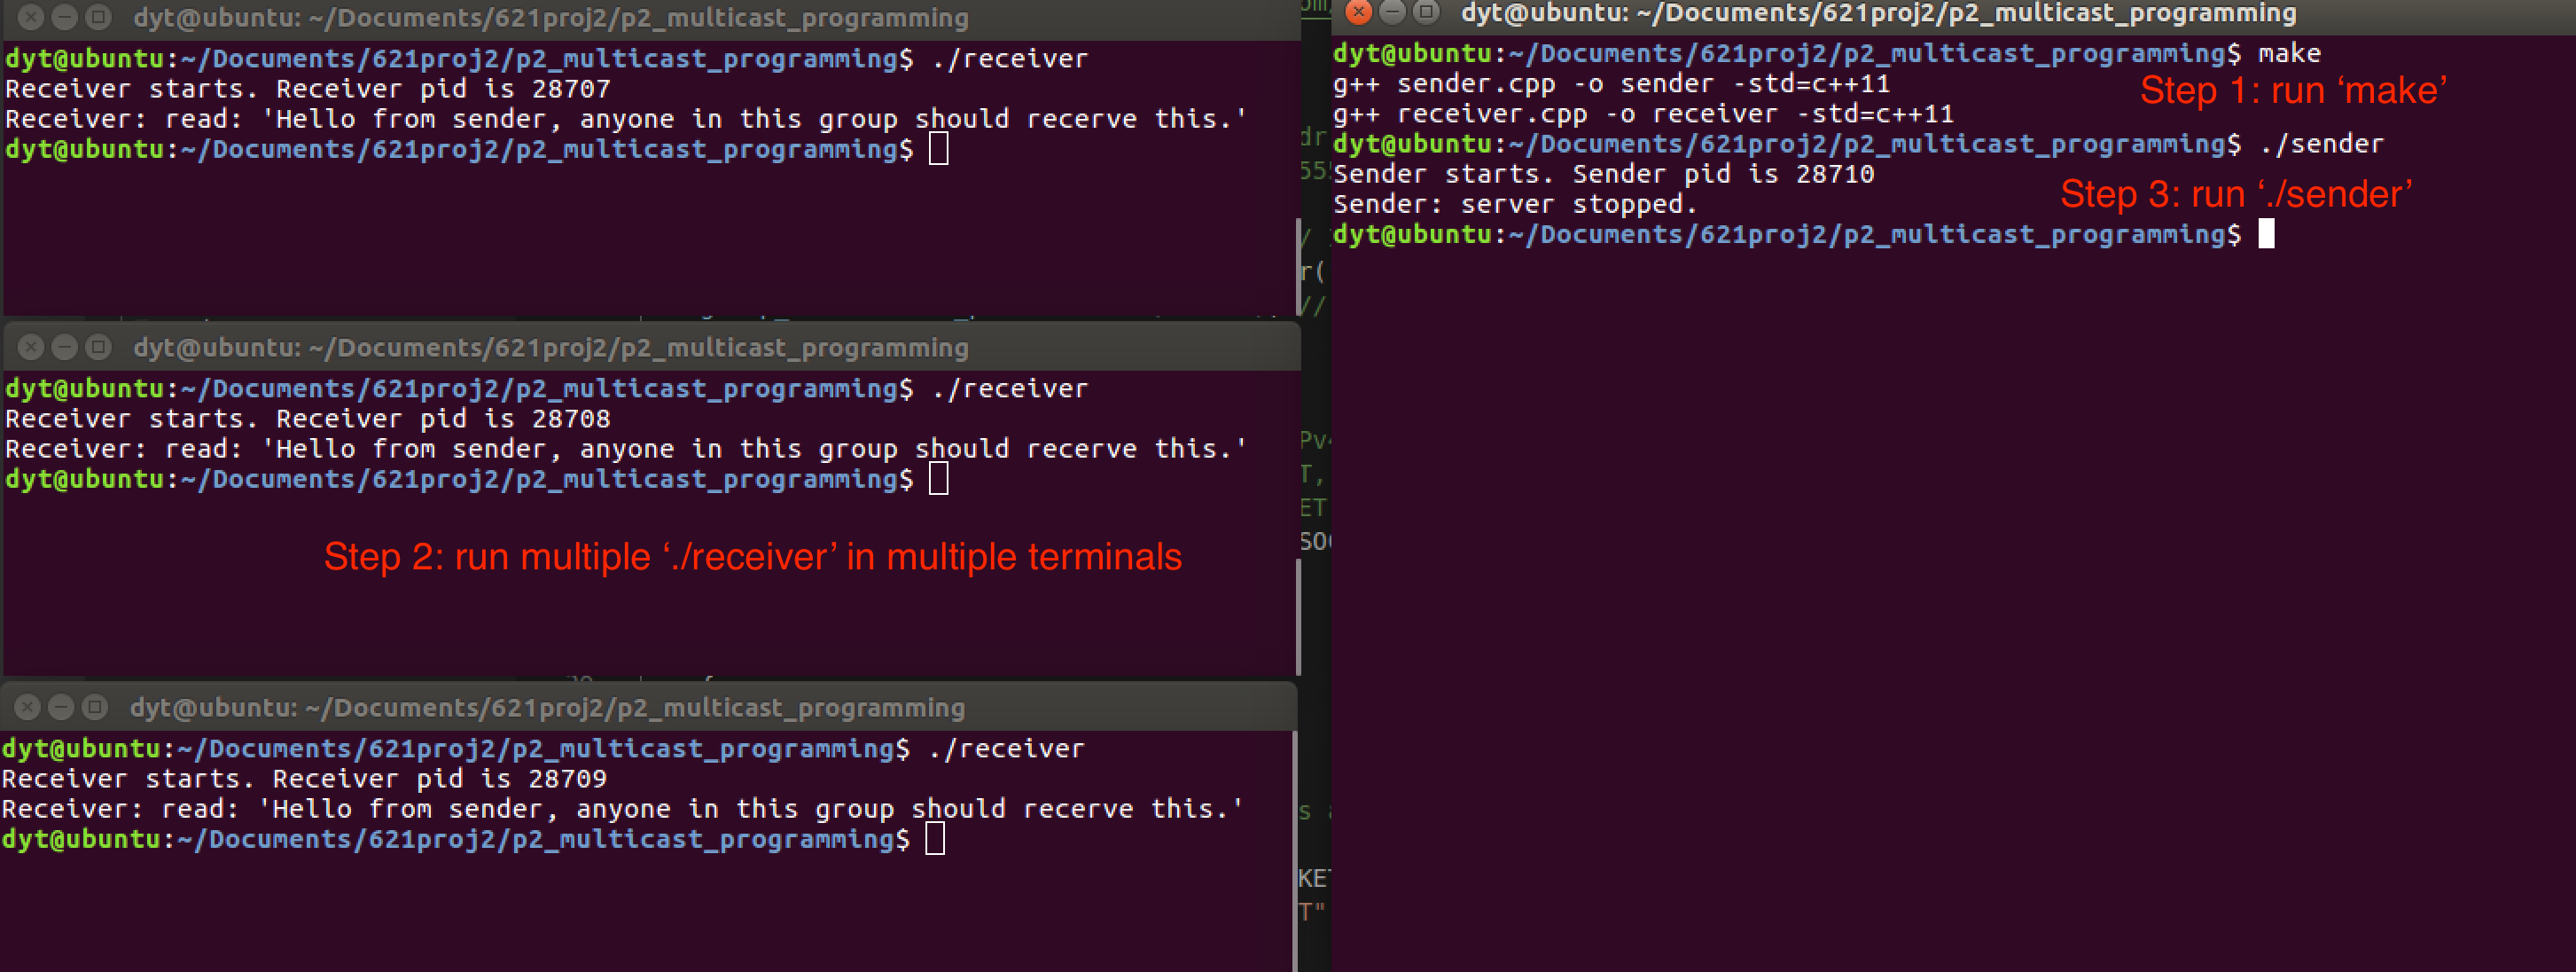Minimize the terminal showing receiver pid 28709
Viewport: 2576px width, 972px height.
[x=61, y=707]
